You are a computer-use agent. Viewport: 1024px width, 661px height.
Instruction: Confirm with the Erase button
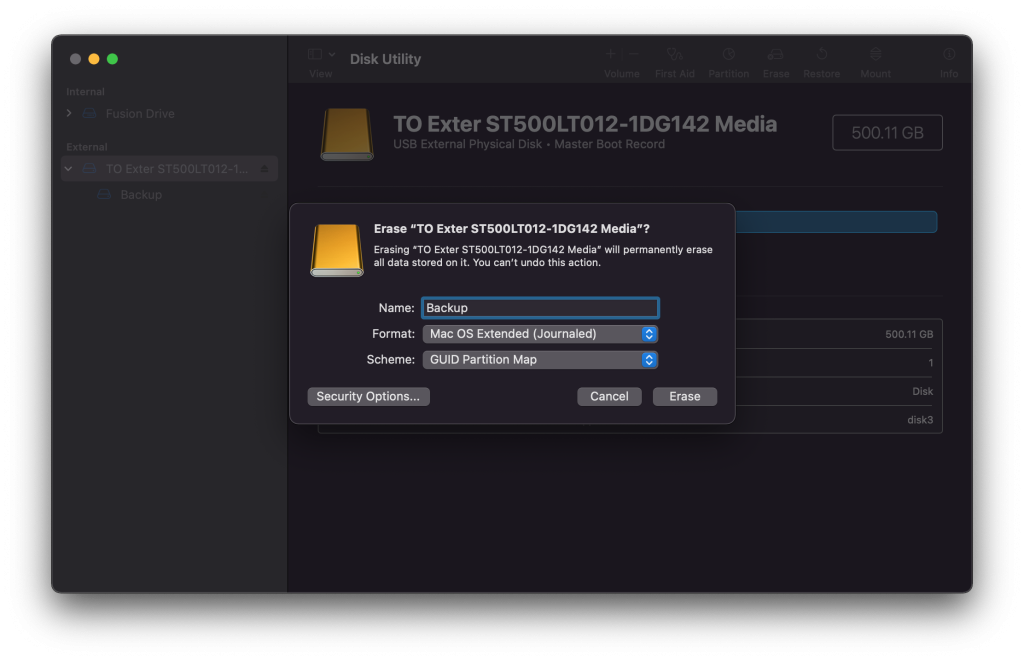[x=684, y=396]
